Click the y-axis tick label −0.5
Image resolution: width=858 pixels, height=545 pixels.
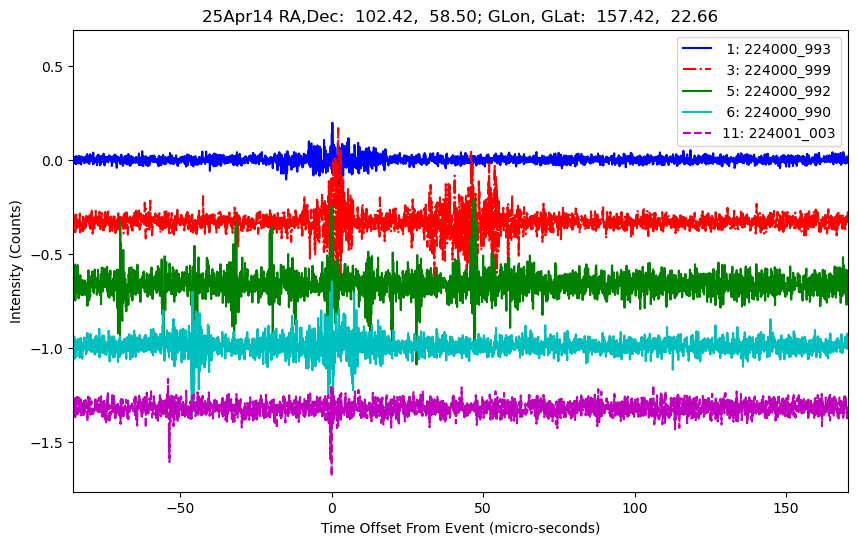point(48,255)
